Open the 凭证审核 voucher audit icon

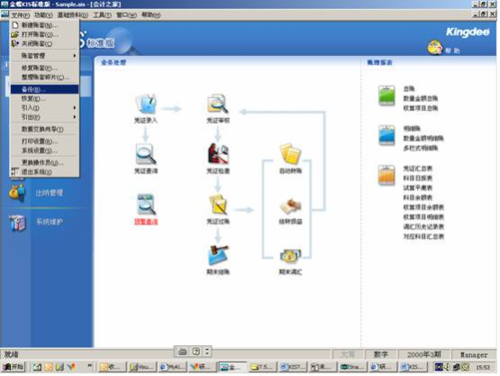(218, 103)
